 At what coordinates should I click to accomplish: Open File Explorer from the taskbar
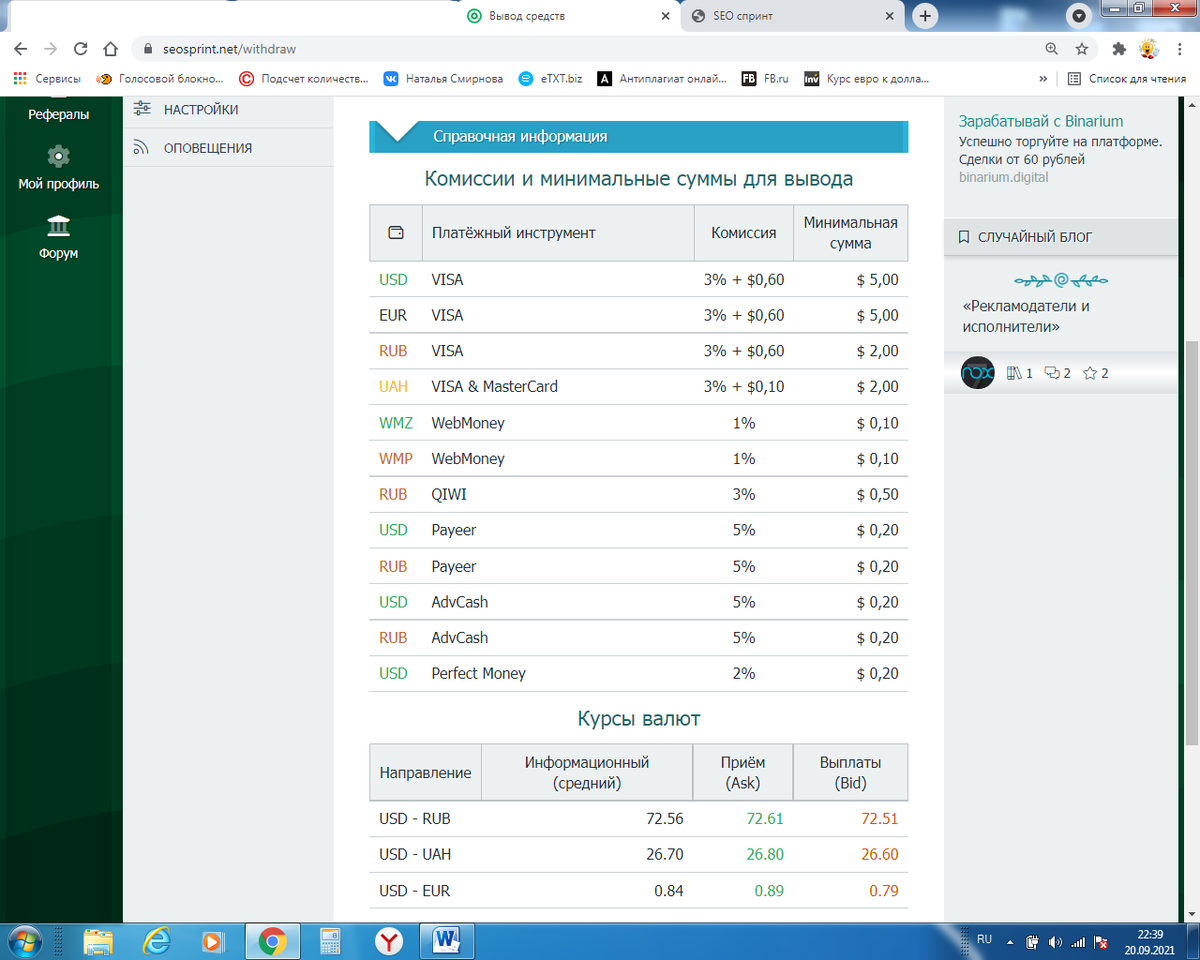click(x=98, y=941)
